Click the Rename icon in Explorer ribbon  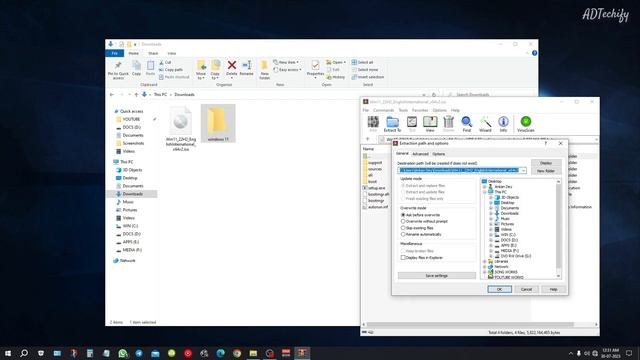(x=247, y=69)
